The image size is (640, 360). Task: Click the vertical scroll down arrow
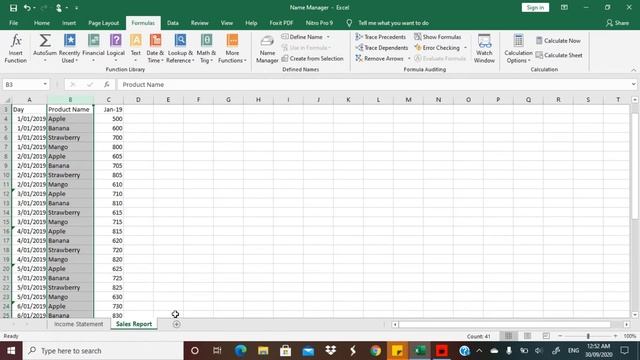[x=635, y=315]
